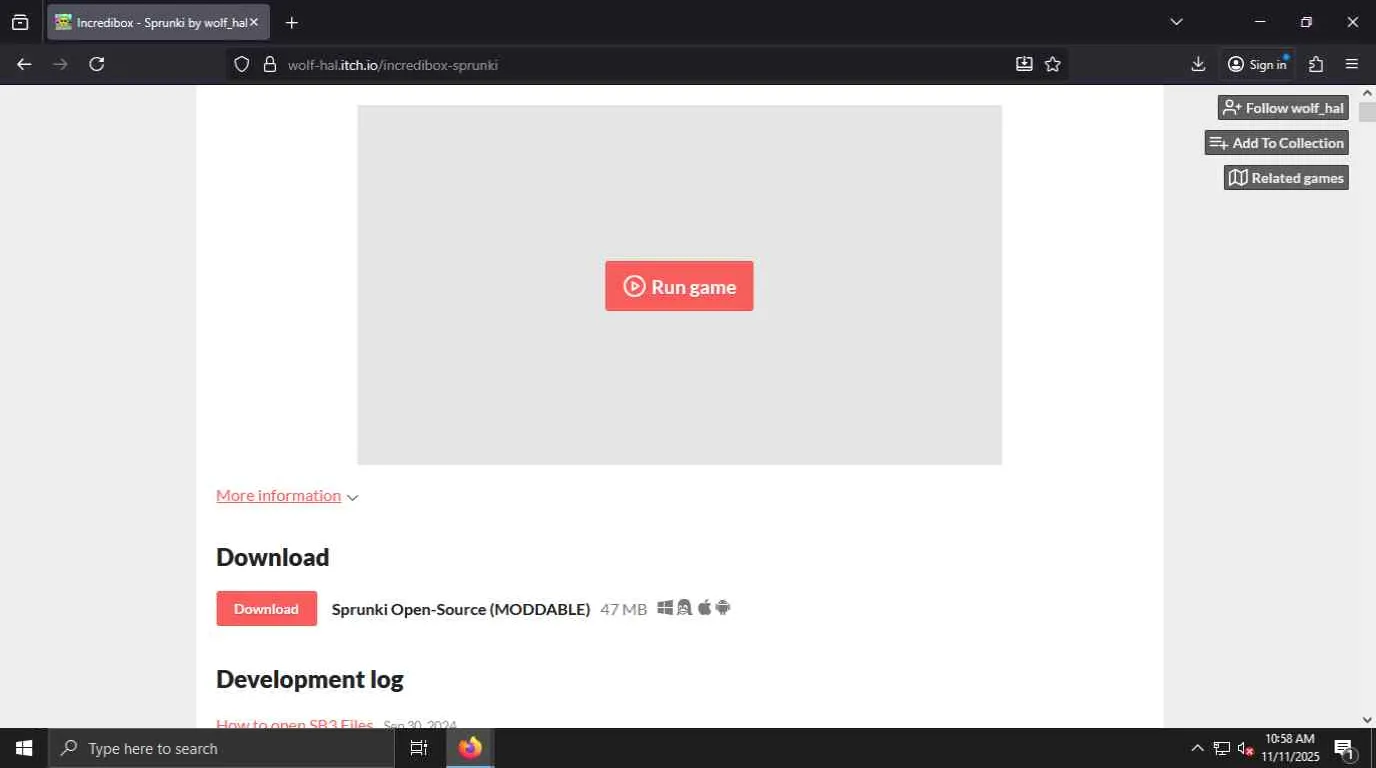Reload the current page
Viewport: 1376px width, 768px height.
coord(96,64)
